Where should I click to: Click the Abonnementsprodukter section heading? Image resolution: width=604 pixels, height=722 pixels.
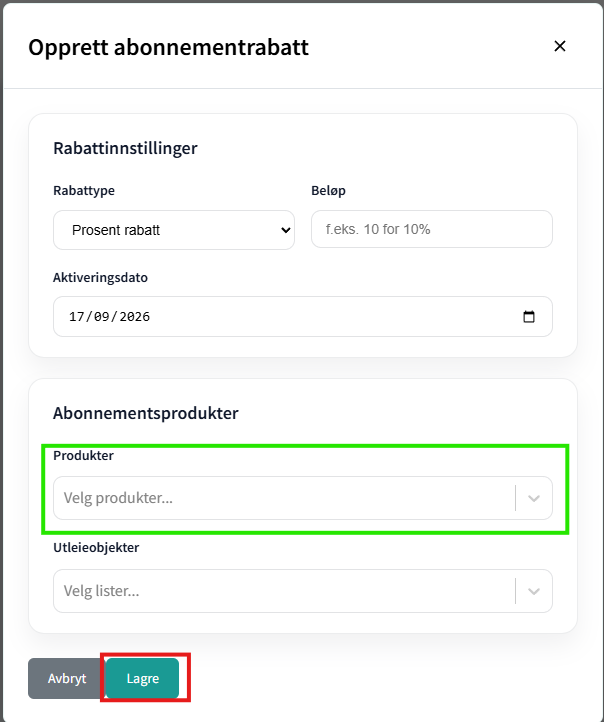[145, 413]
